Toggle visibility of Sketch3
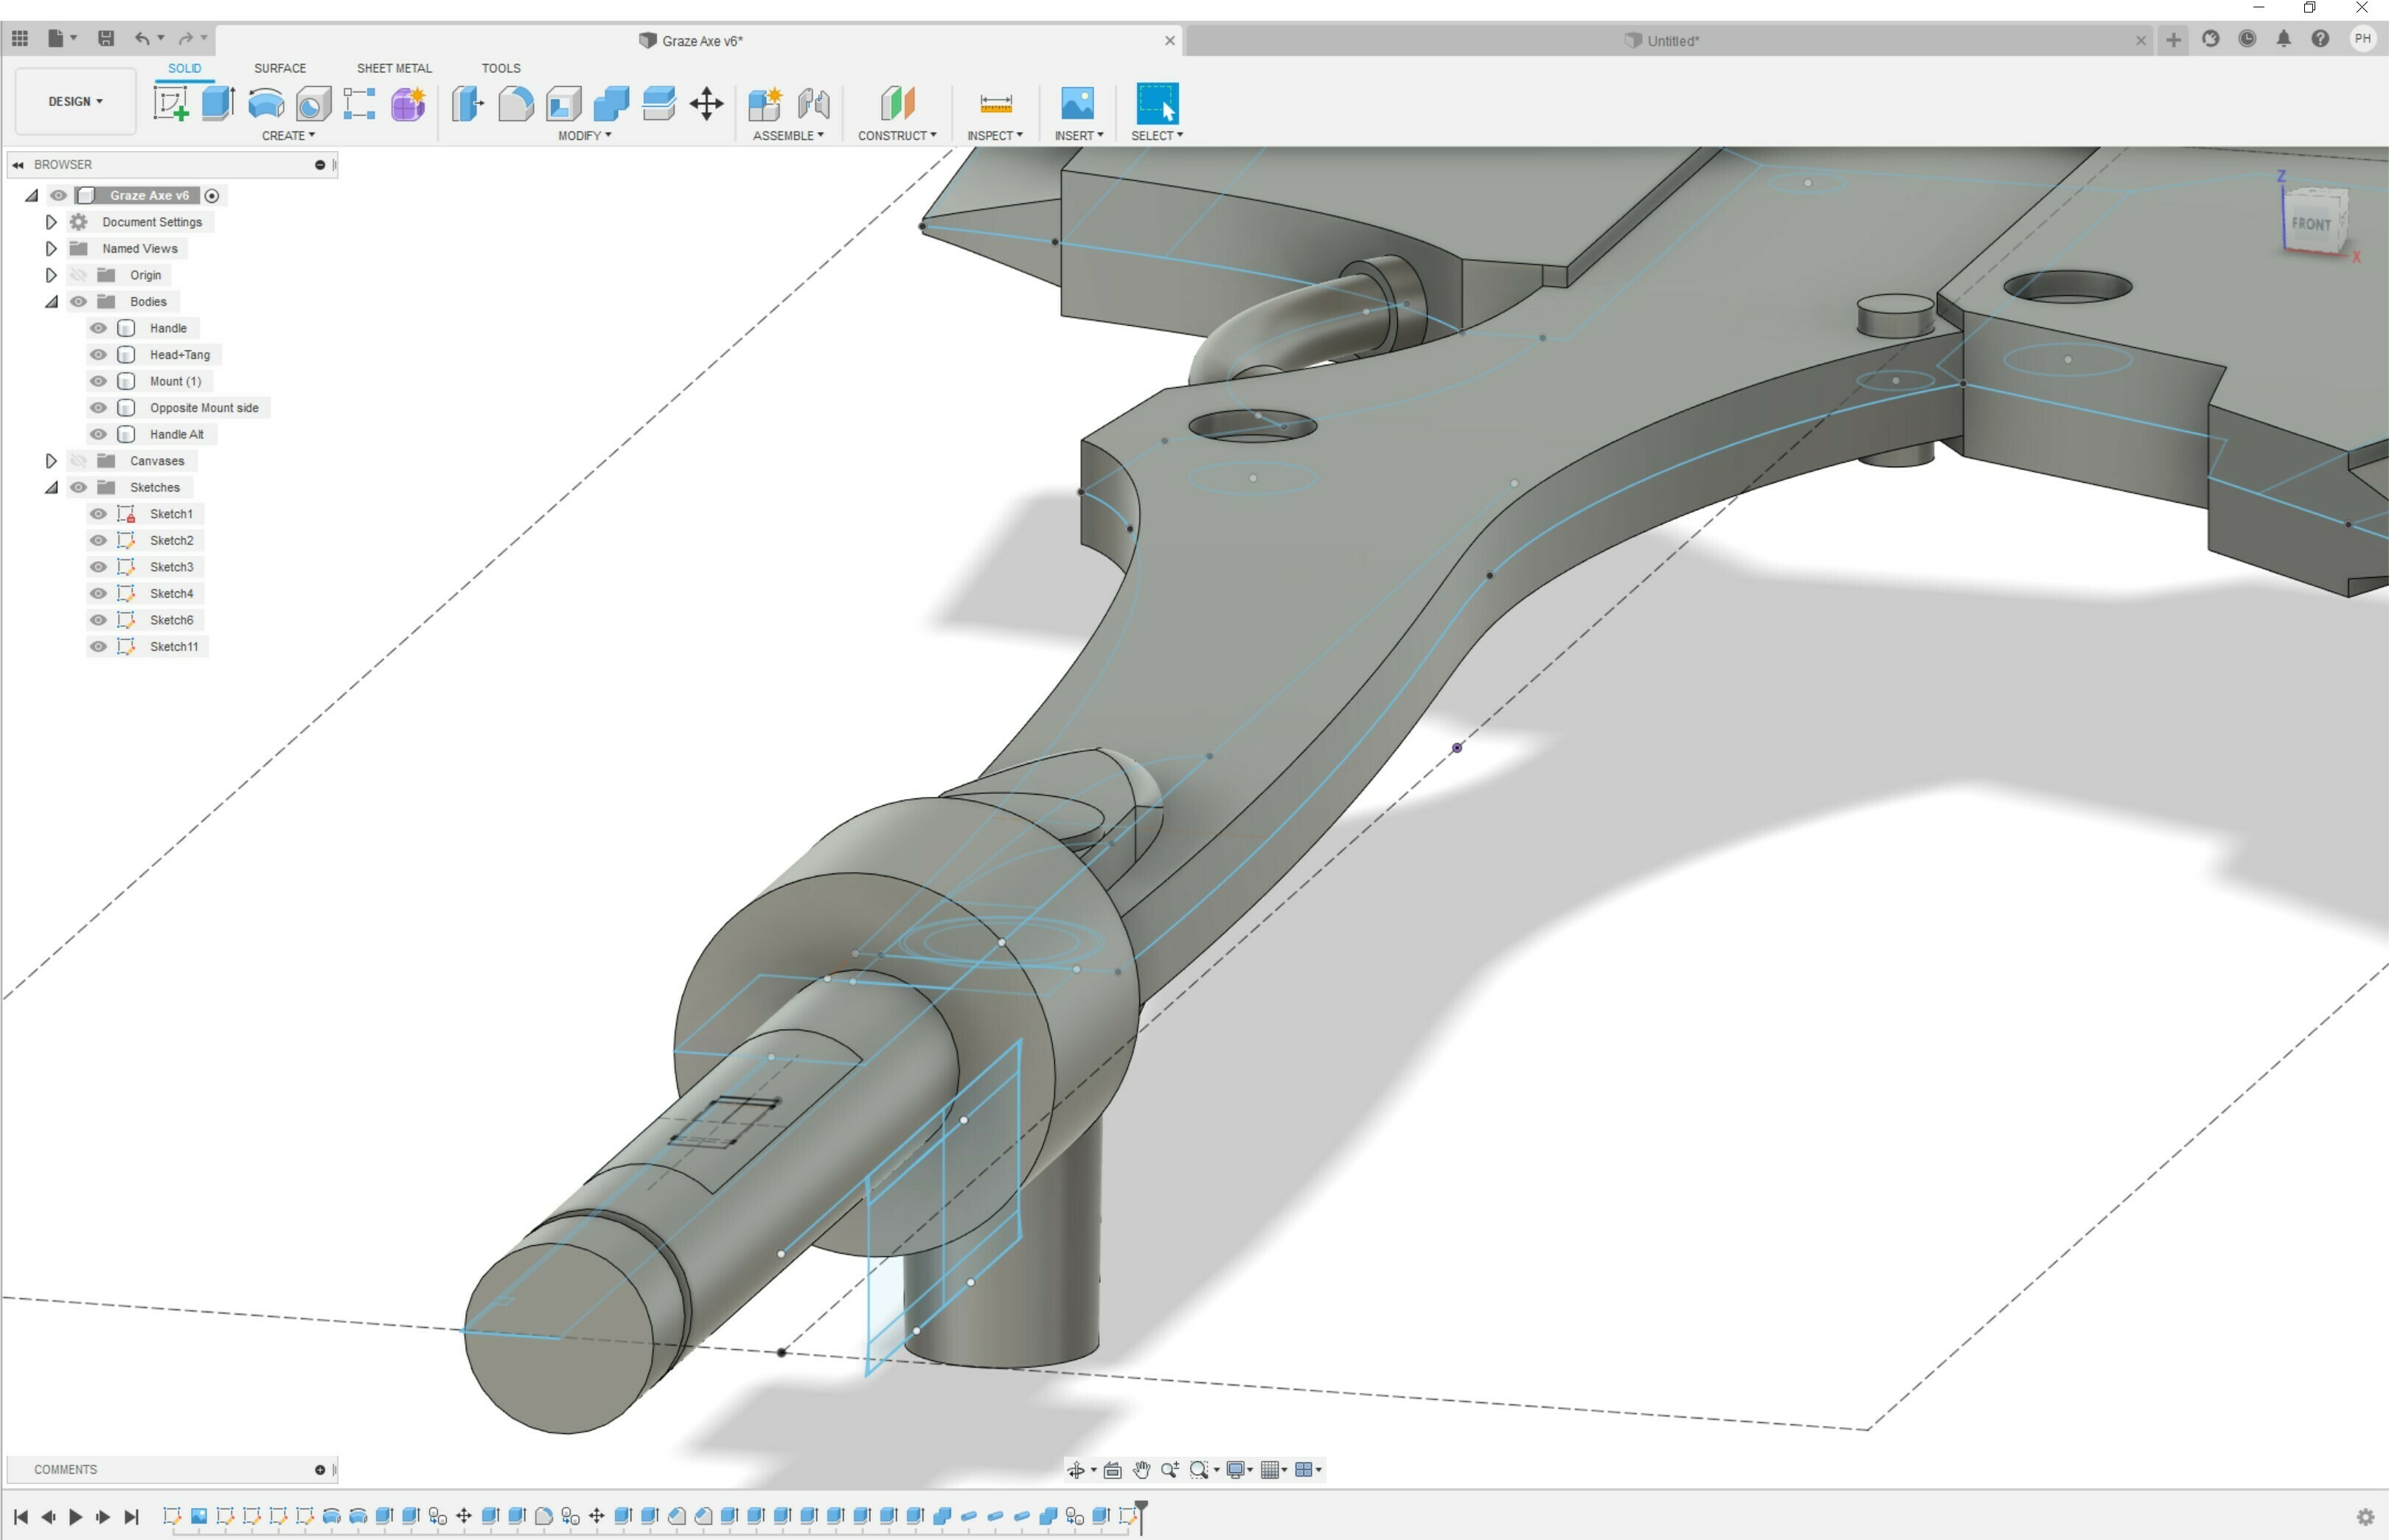 coord(98,567)
